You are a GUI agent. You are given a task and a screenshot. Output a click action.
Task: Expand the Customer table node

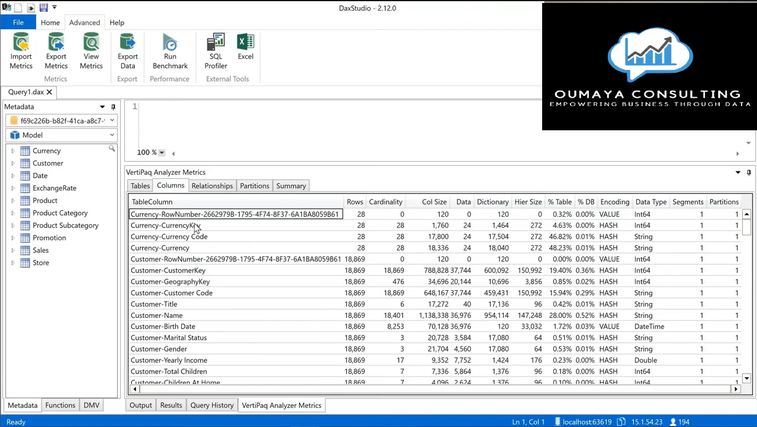pyautogui.click(x=13, y=163)
